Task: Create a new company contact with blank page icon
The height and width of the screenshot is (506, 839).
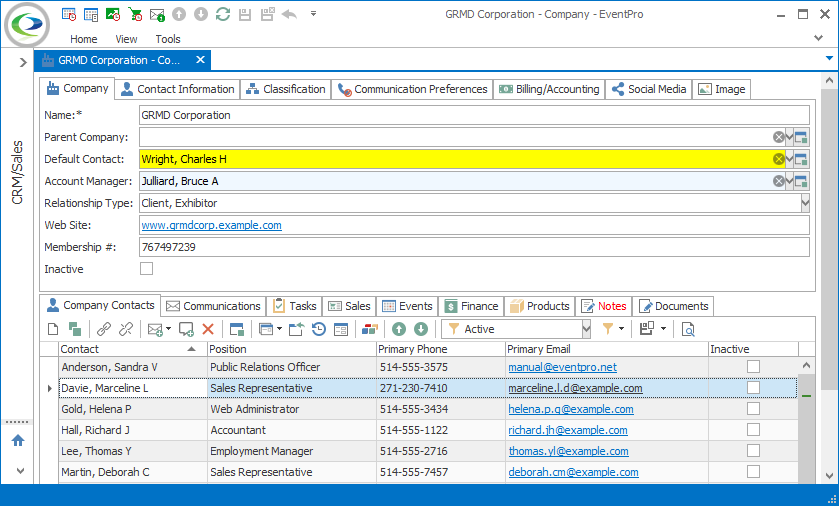Action: (x=52, y=329)
